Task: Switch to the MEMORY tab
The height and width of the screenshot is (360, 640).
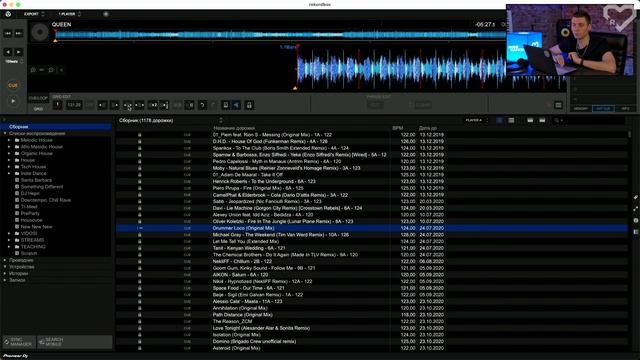Action: (x=580, y=109)
